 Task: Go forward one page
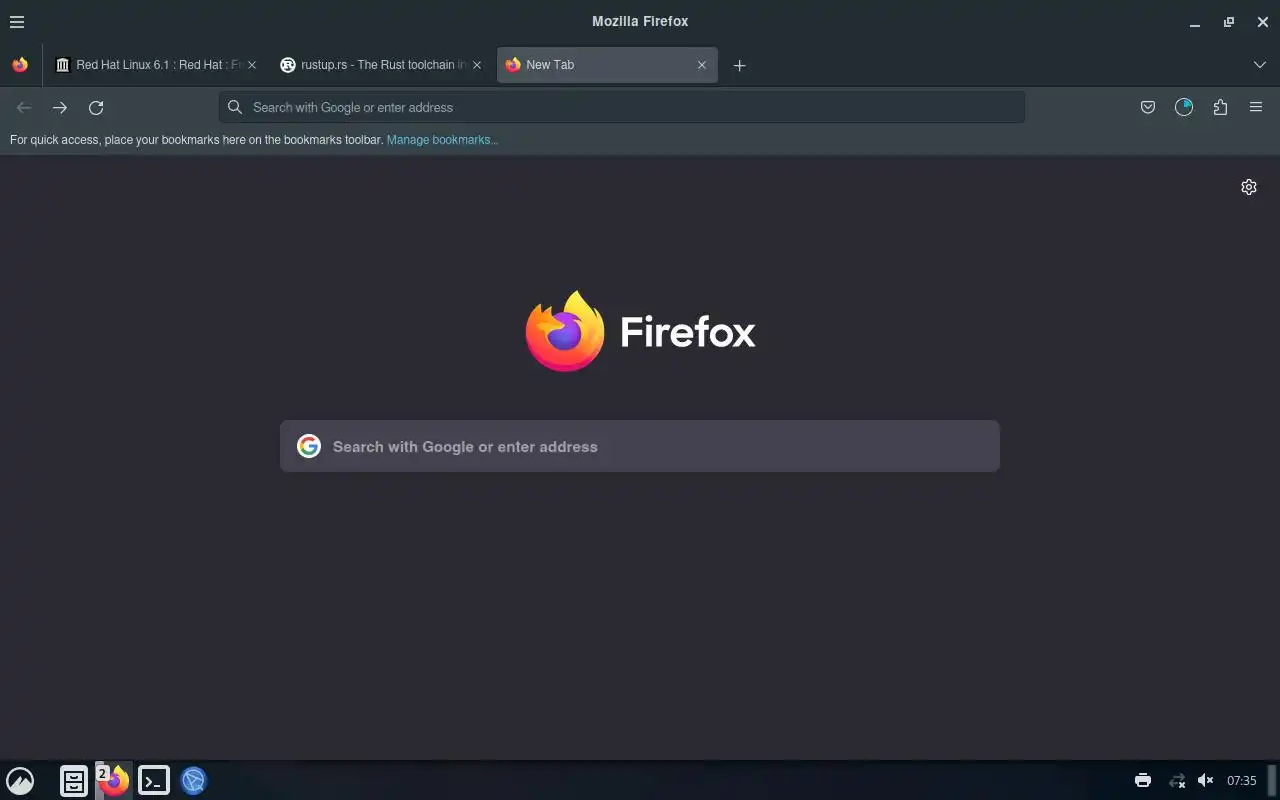click(x=60, y=107)
